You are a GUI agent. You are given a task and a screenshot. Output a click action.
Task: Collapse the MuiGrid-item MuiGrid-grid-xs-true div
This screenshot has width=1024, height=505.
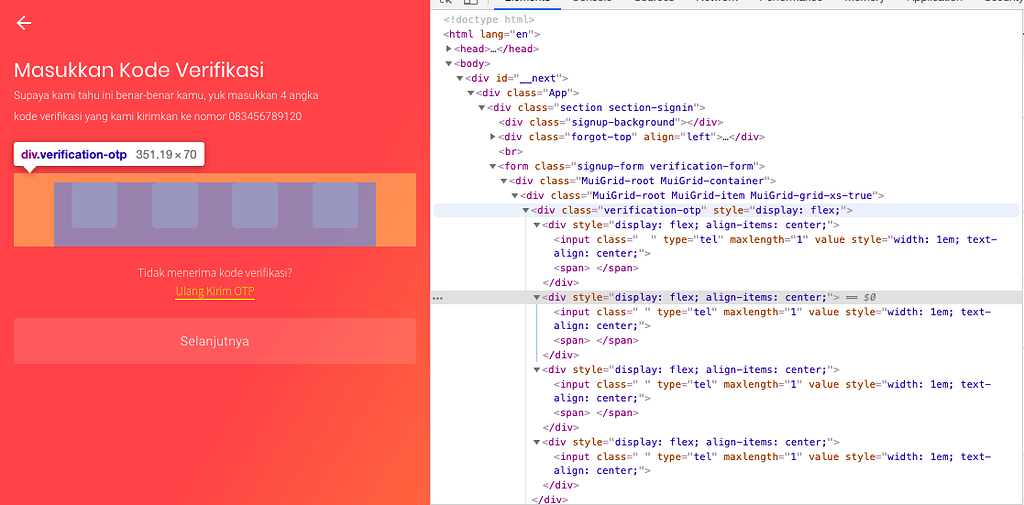(515, 195)
